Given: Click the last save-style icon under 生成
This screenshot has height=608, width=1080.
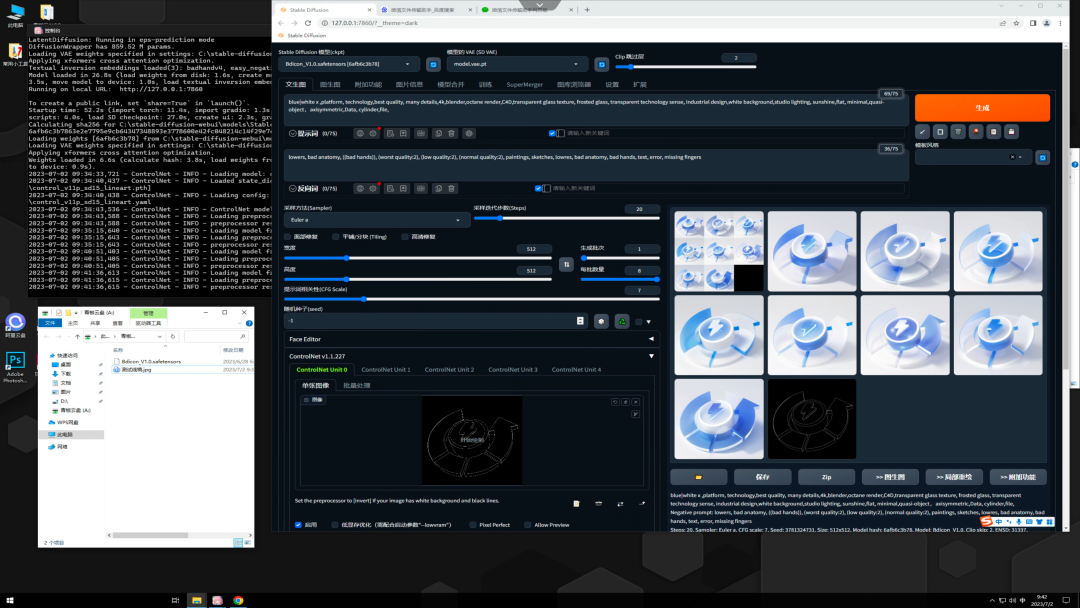Looking at the screenshot, I should coord(1011,132).
